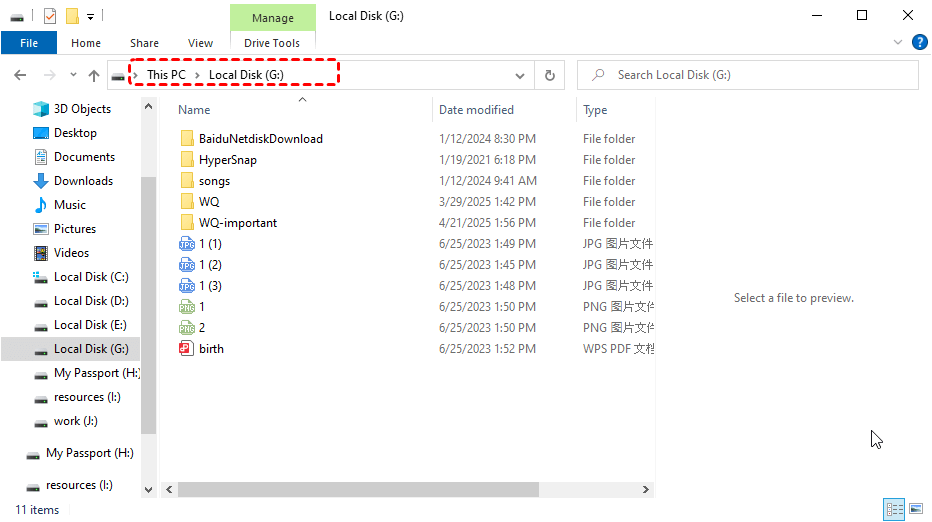Screen dimensions: 932x522
Task: Select the PNG file icon named 1
Action: [x=187, y=307]
